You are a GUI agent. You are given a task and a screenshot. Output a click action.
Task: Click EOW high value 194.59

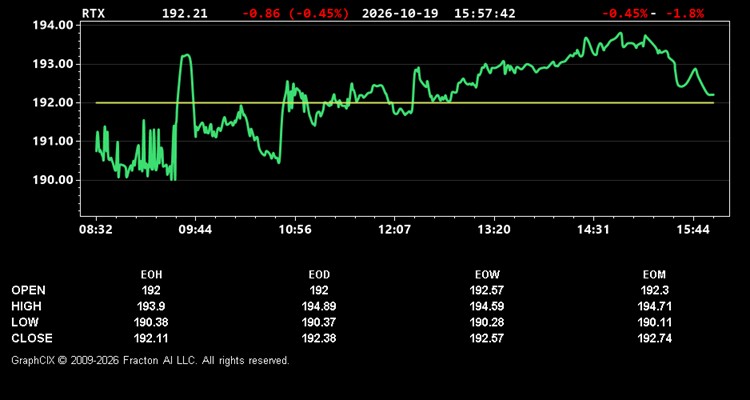point(487,306)
